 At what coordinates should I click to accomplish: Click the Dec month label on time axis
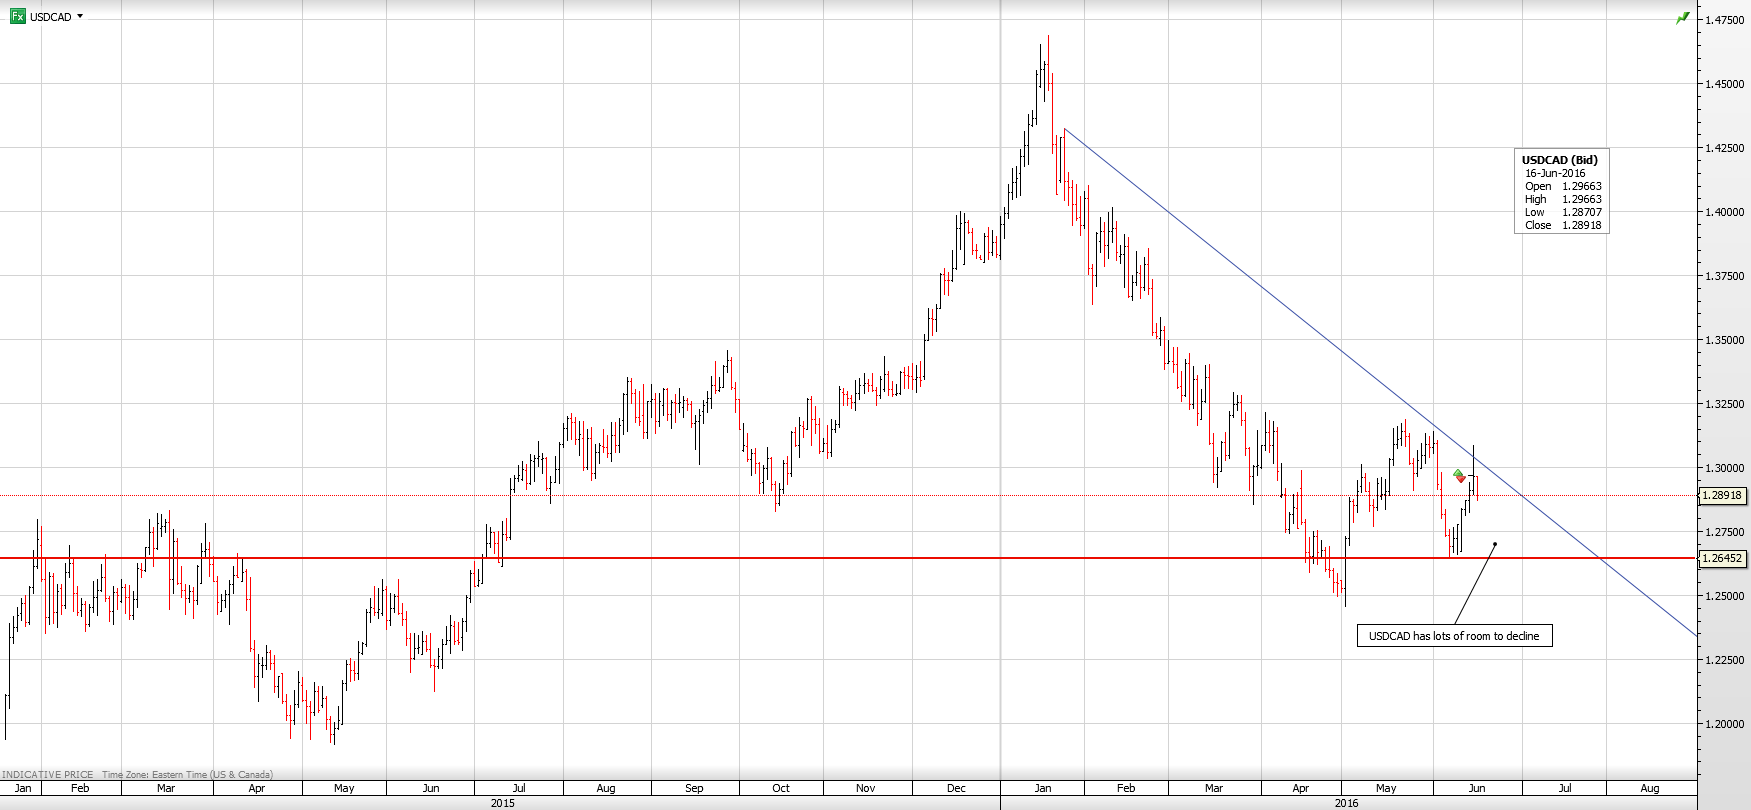tap(956, 788)
